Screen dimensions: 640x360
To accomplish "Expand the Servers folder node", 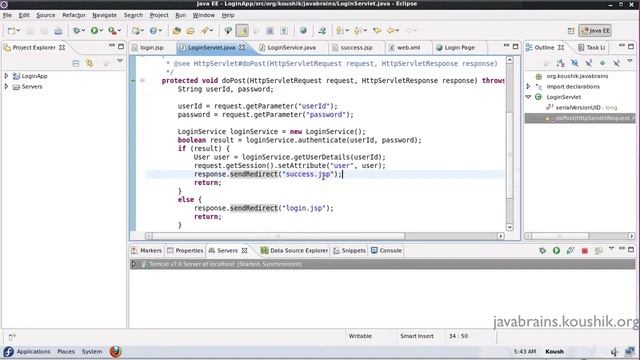I will tap(6, 87).
